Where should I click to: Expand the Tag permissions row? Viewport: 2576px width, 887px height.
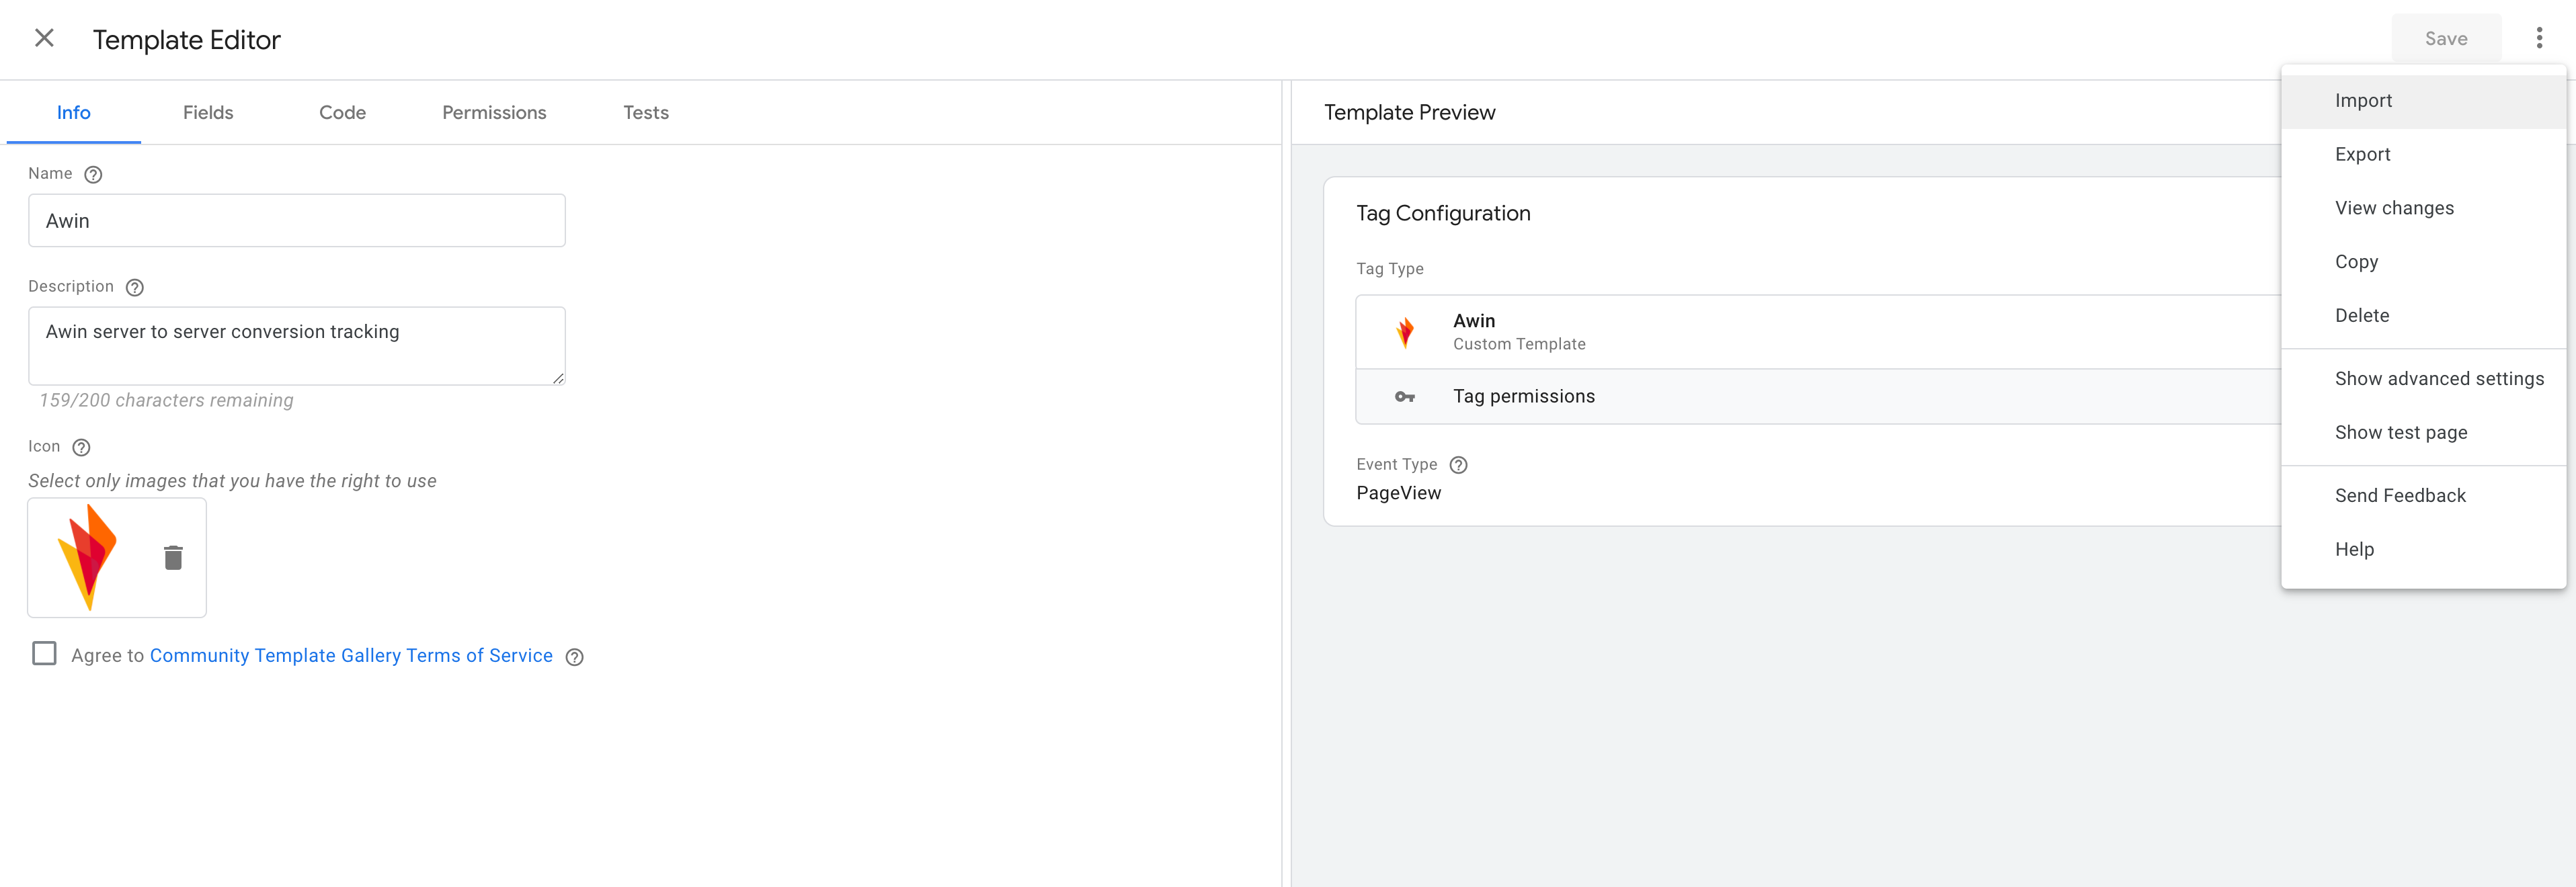1818,397
